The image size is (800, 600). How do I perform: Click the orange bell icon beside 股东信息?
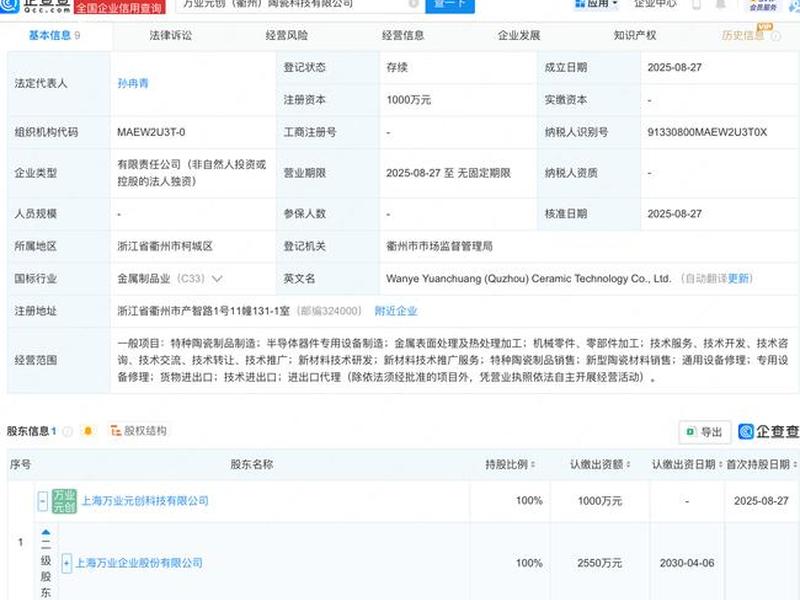pos(88,431)
